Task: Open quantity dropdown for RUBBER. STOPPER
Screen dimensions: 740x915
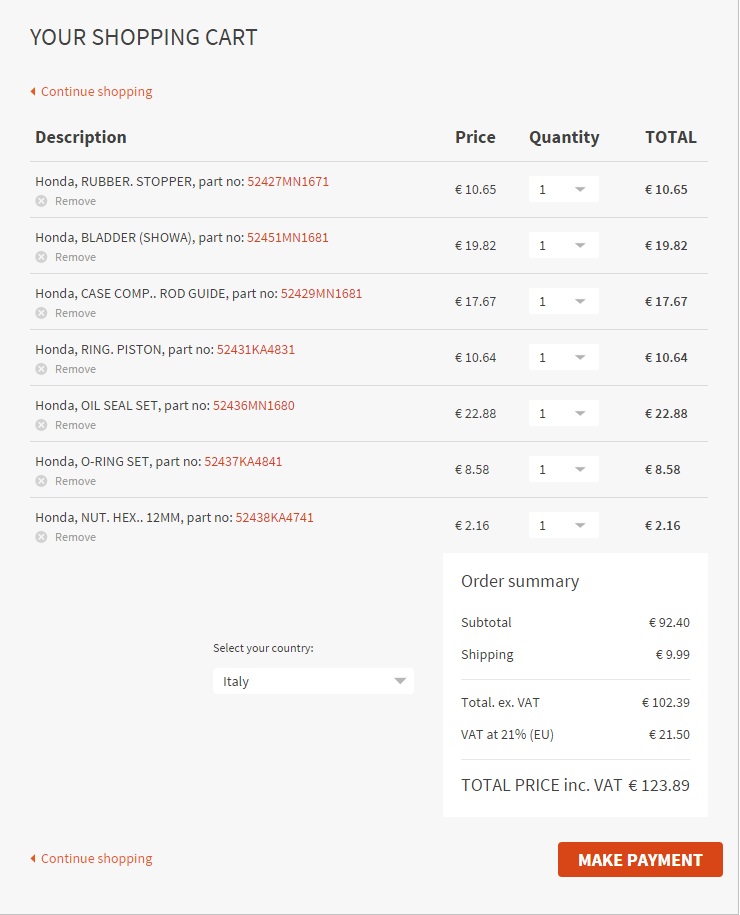Action: (x=564, y=189)
